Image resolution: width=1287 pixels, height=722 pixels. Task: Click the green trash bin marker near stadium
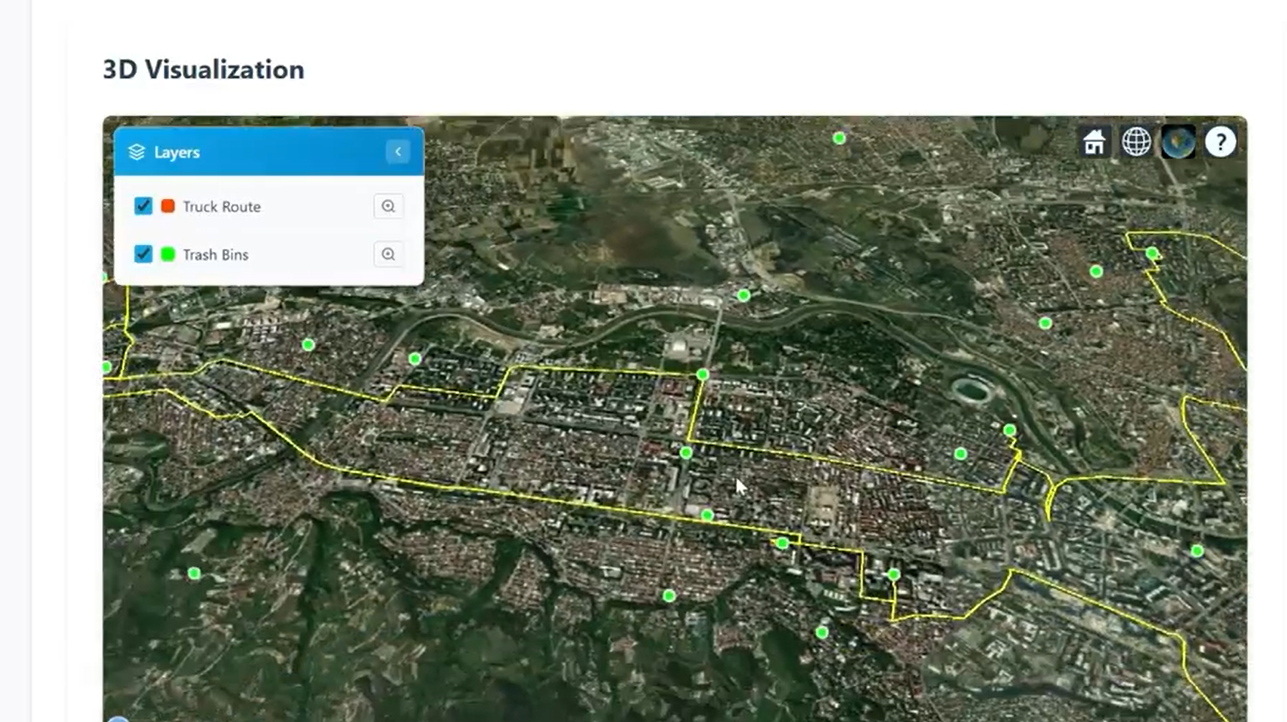click(1009, 430)
